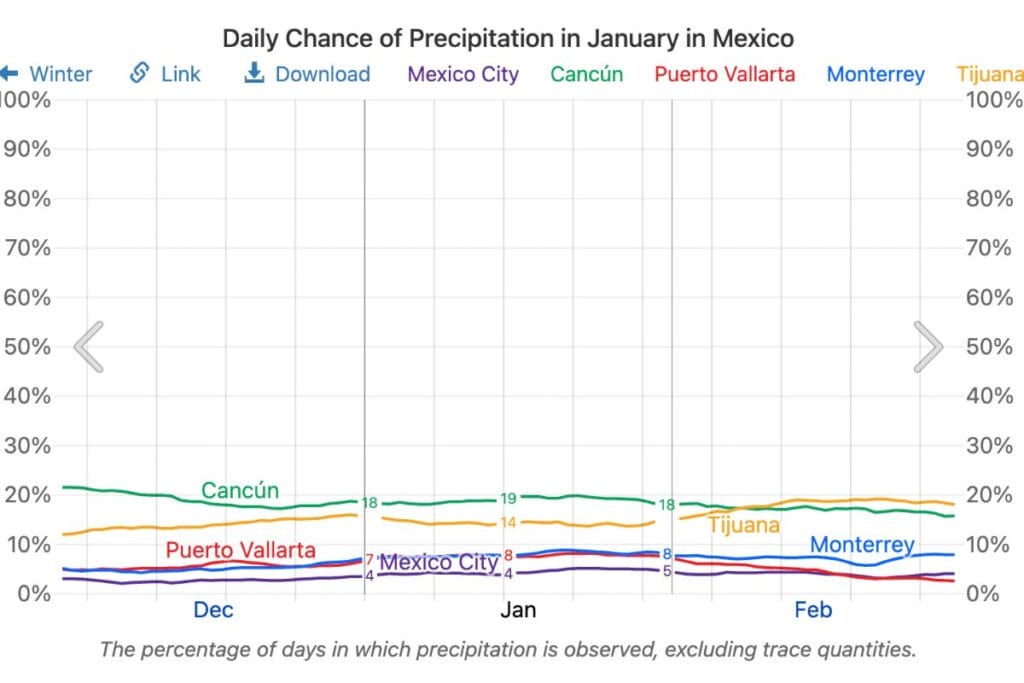Toggle Puerto Vallarta series in legend
The height and width of the screenshot is (683, 1024).
724,74
